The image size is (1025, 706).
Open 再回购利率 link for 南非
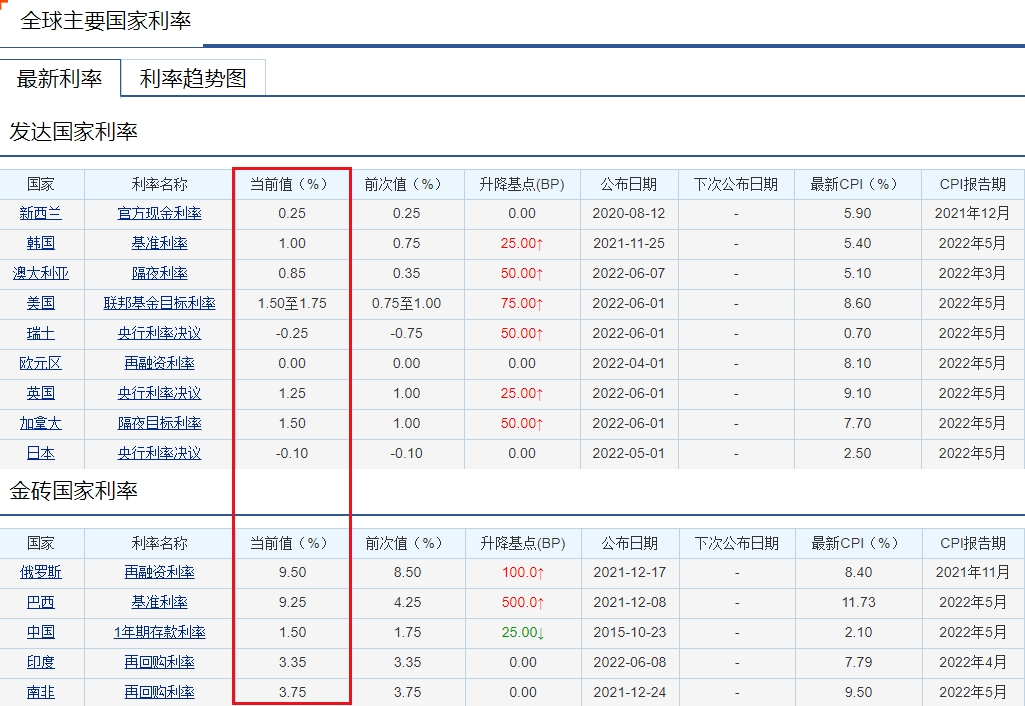click(160, 692)
